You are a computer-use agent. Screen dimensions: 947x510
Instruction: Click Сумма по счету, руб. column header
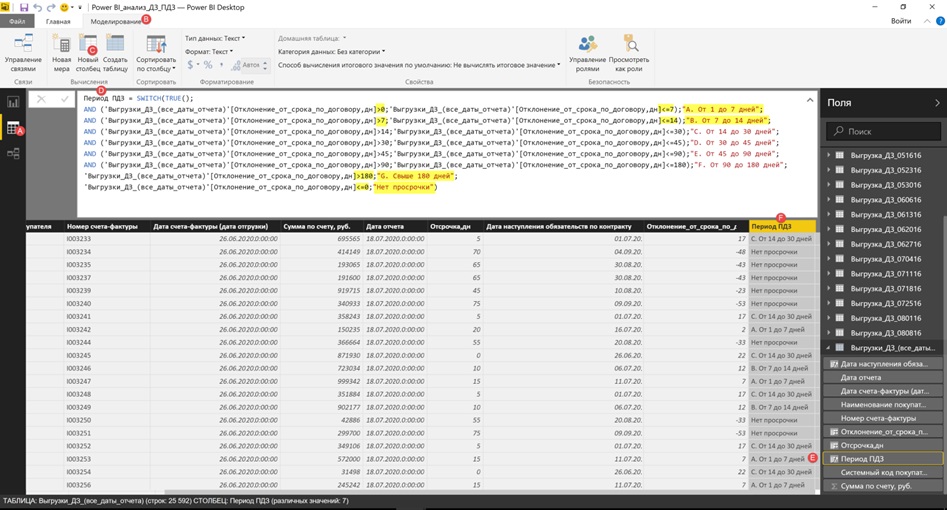[321, 227]
